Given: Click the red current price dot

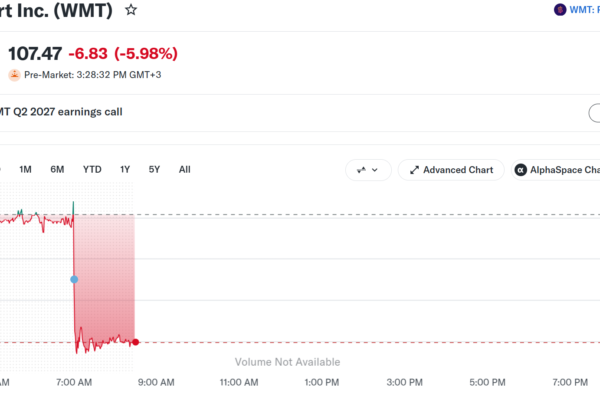Looking at the screenshot, I should pyautogui.click(x=135, y=342).
